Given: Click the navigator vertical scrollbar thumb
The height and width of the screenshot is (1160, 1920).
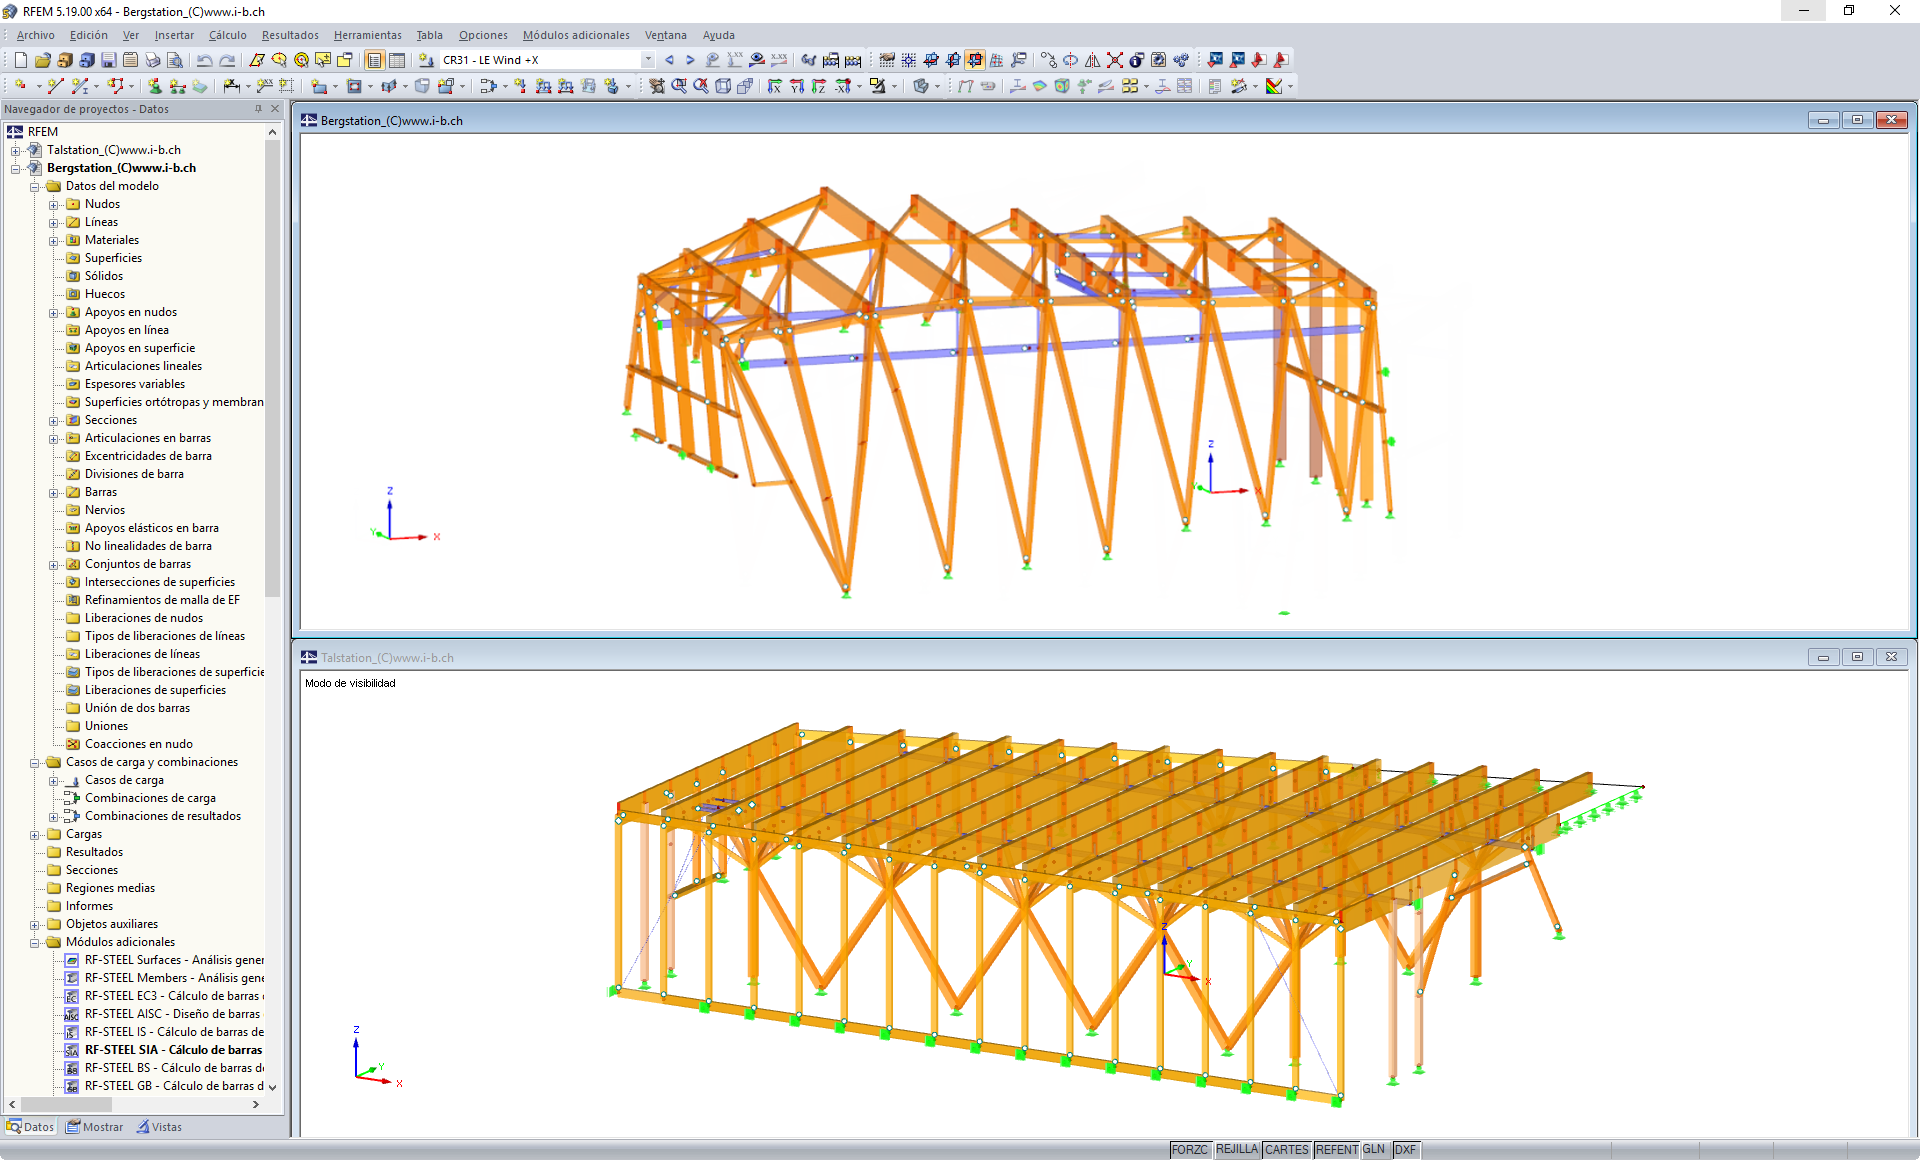Looking at the screenshot, I should point(272,368).
